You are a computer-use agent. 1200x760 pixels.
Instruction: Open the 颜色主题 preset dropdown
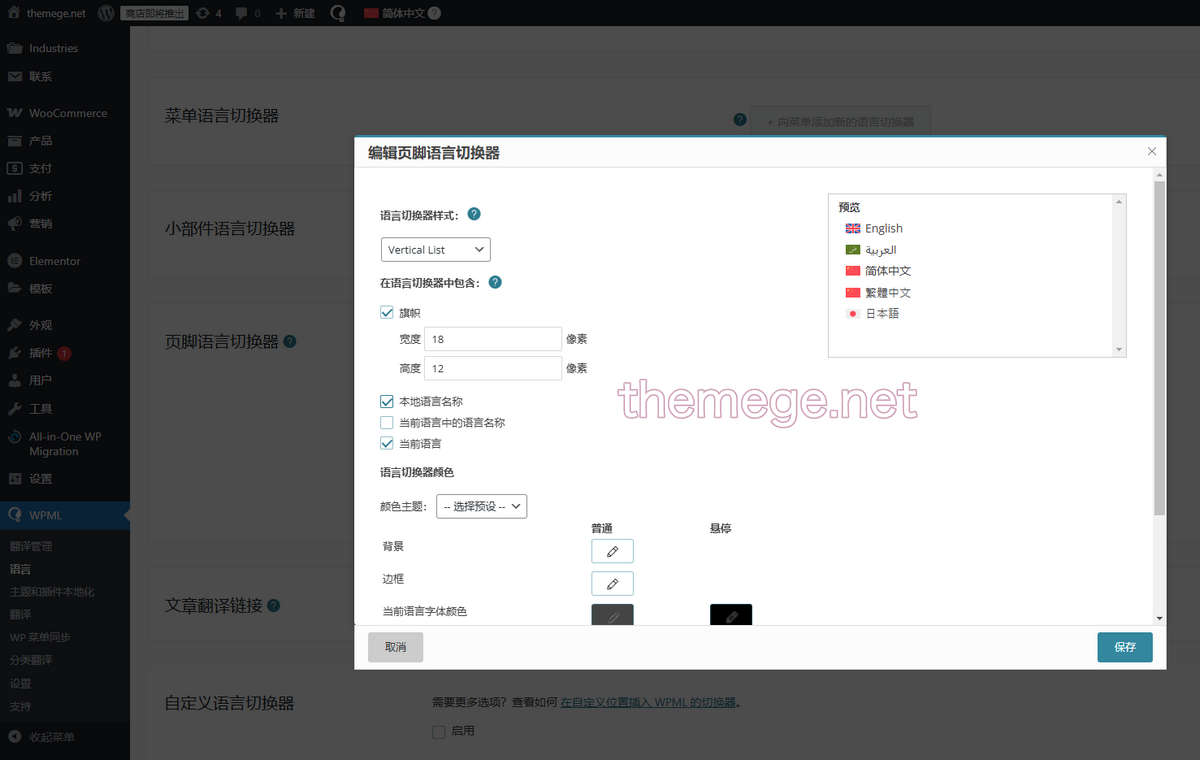(x=481, y=506)
